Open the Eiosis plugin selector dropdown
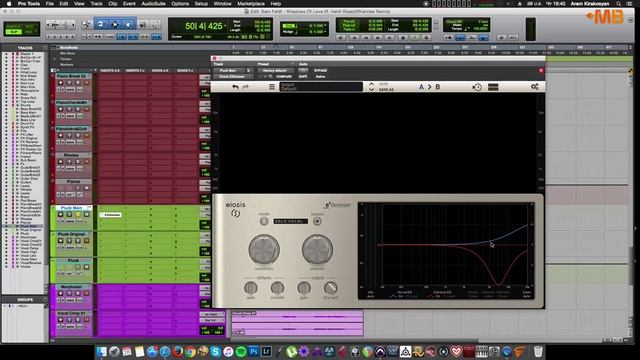640x360 pixels. pos(232,76)
